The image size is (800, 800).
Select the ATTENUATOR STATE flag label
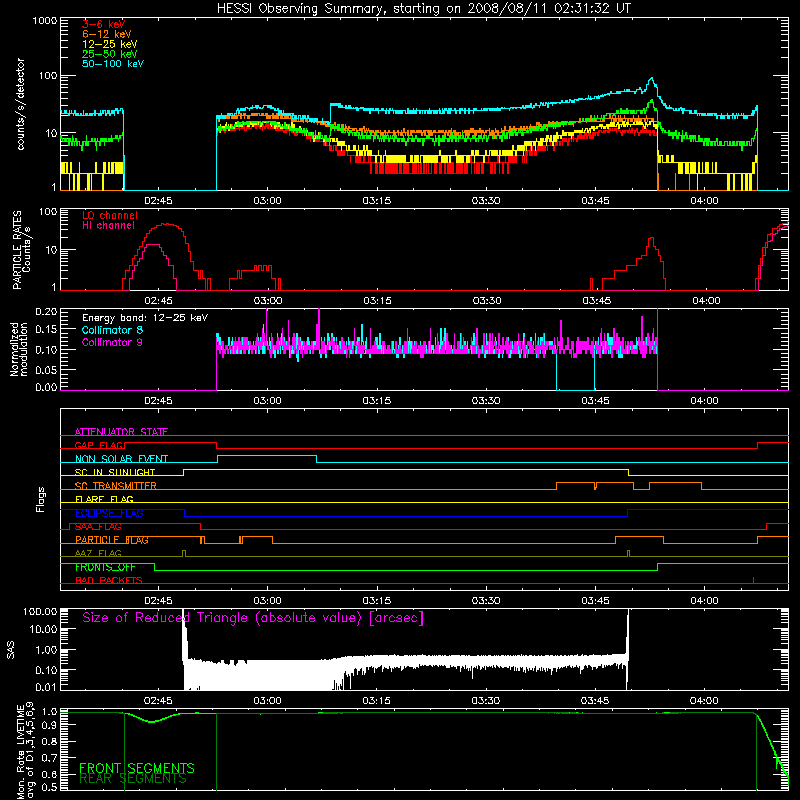click(x=121, y=432)
